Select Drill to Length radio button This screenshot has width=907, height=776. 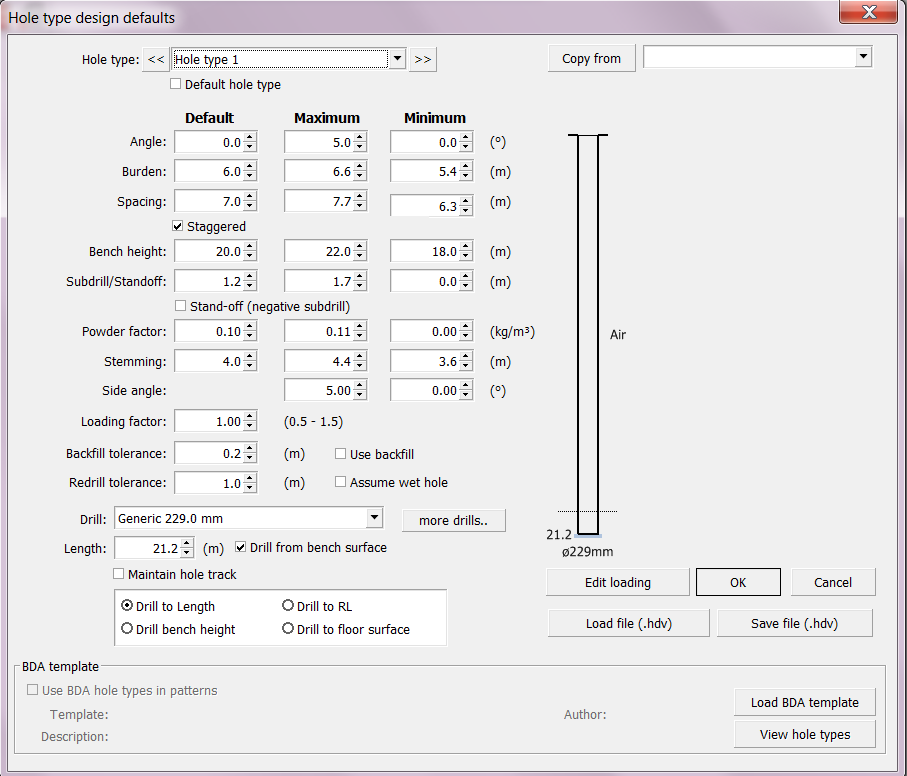pos(127,605)
